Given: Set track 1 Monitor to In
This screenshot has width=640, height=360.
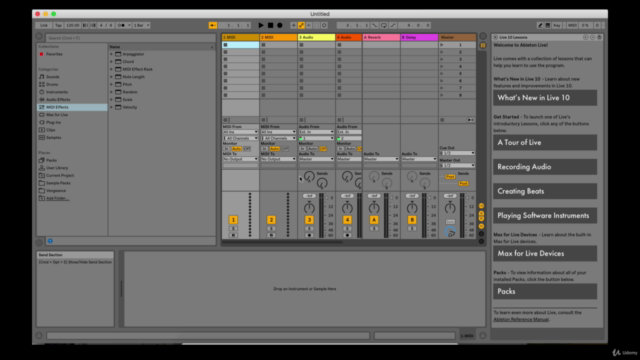Looking at the screenshot, I should click(x=226, y=149).
